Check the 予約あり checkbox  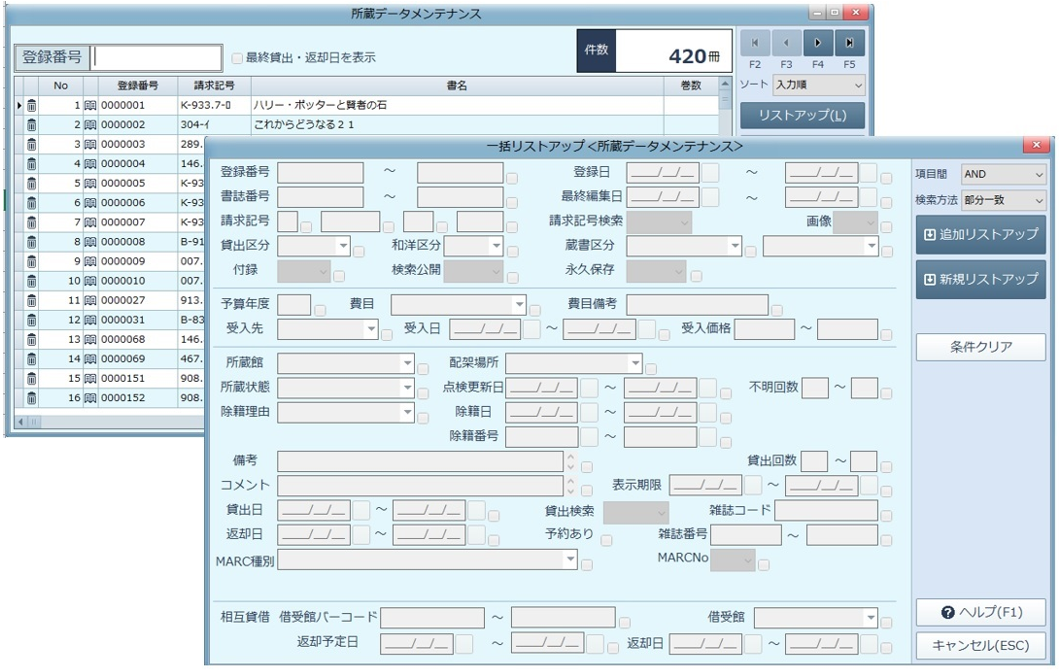point(606,540)
